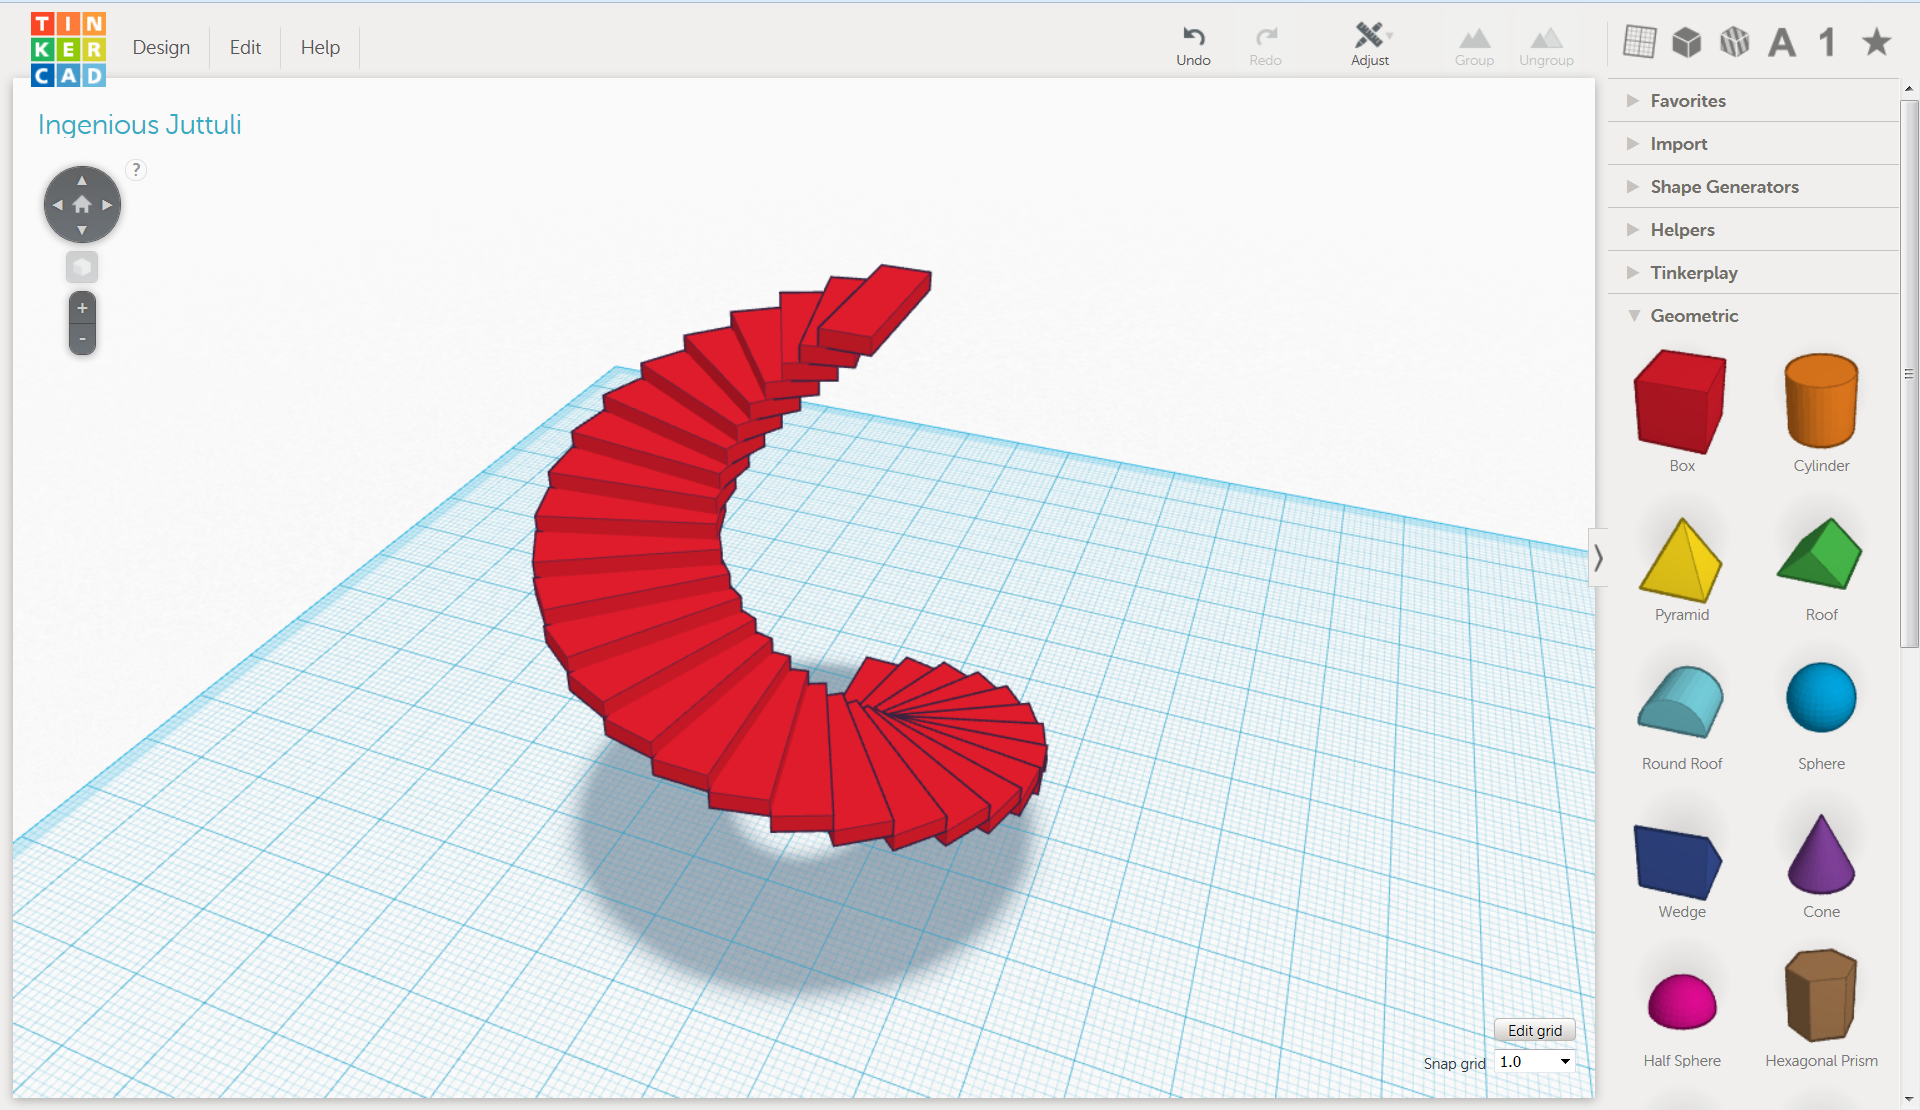
Task: Toggle the Tinkerplay section open
Action: [x=1693, y=272]
